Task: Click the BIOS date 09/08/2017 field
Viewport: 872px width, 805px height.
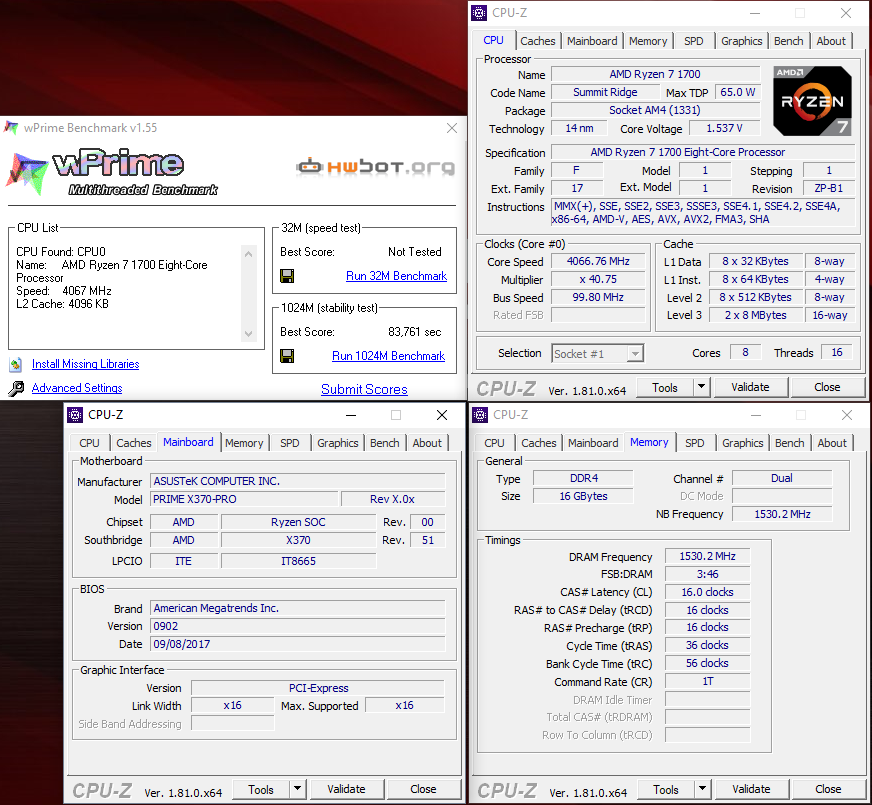Action: click(x=298, y=644)
